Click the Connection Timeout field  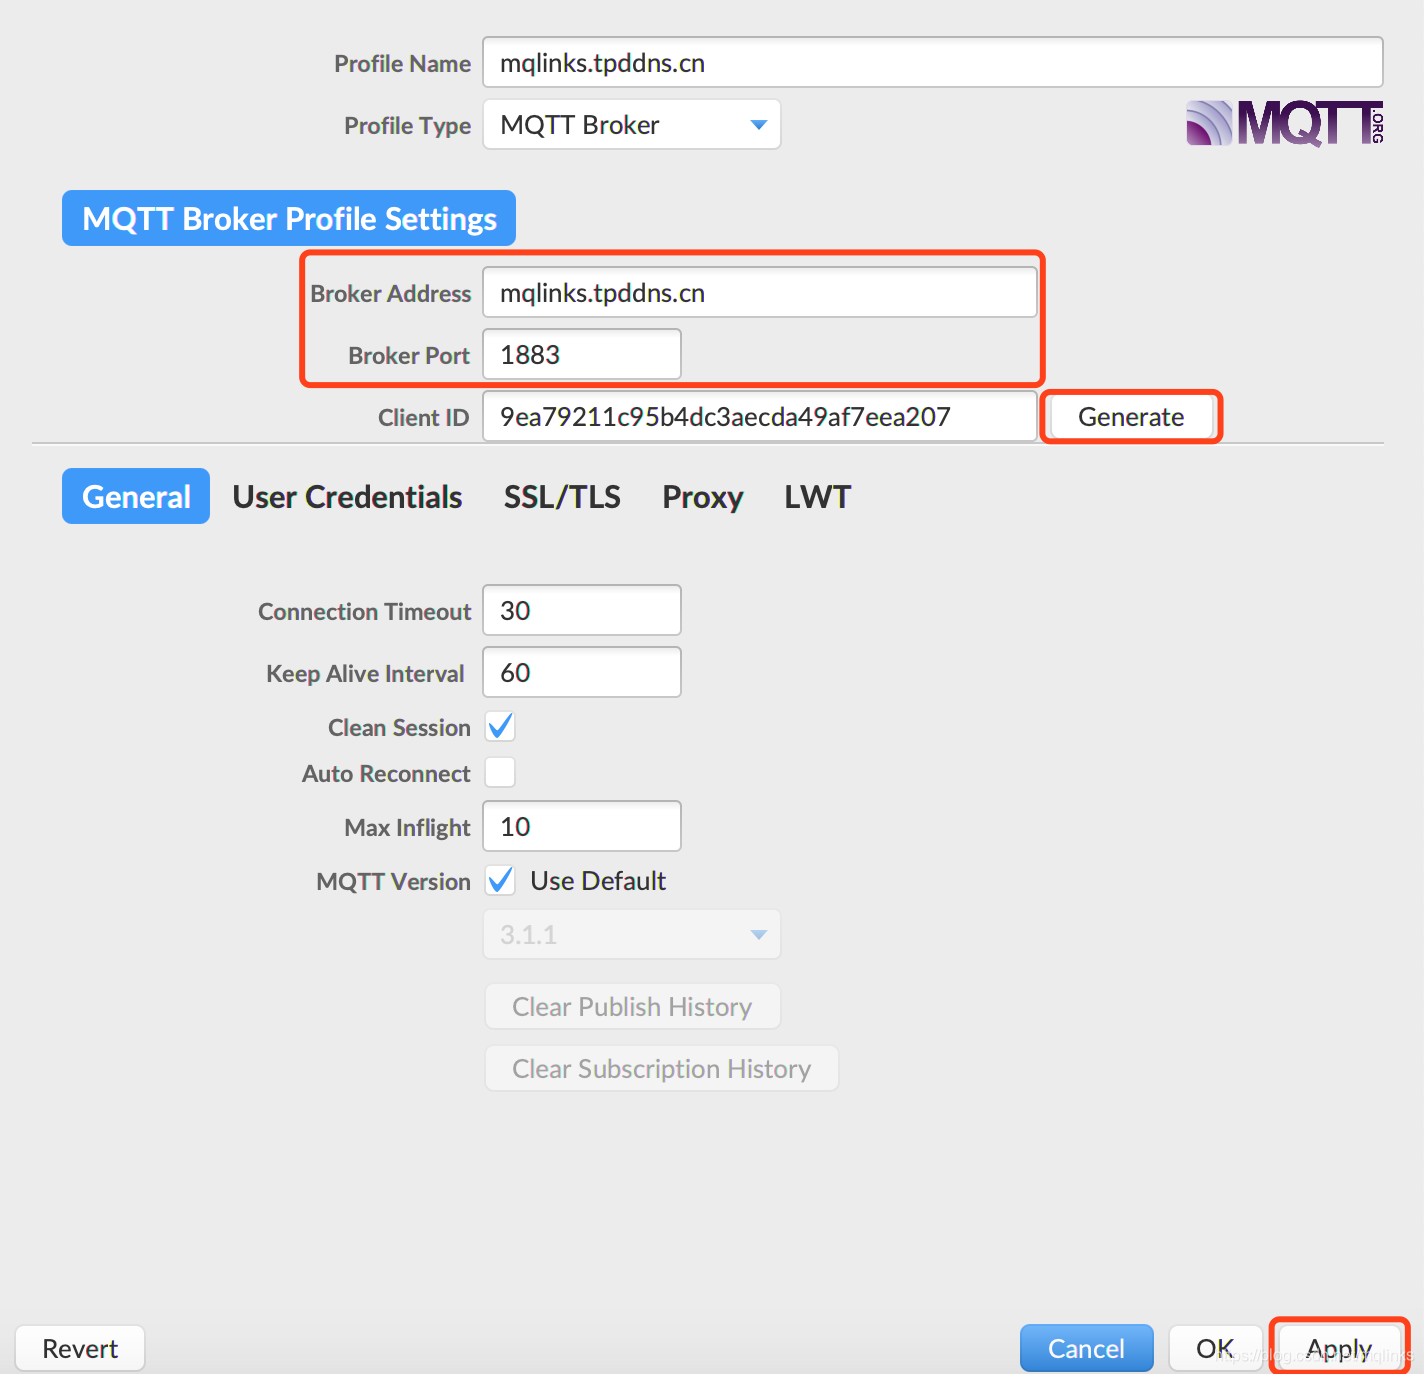coord(582,611)
